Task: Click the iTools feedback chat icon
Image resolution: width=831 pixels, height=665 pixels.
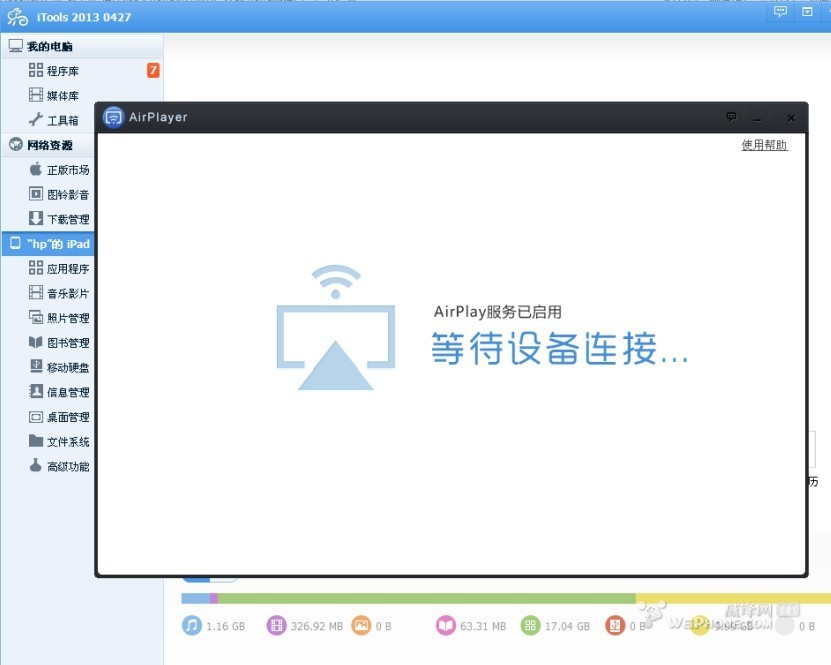Action: (780, 12)
